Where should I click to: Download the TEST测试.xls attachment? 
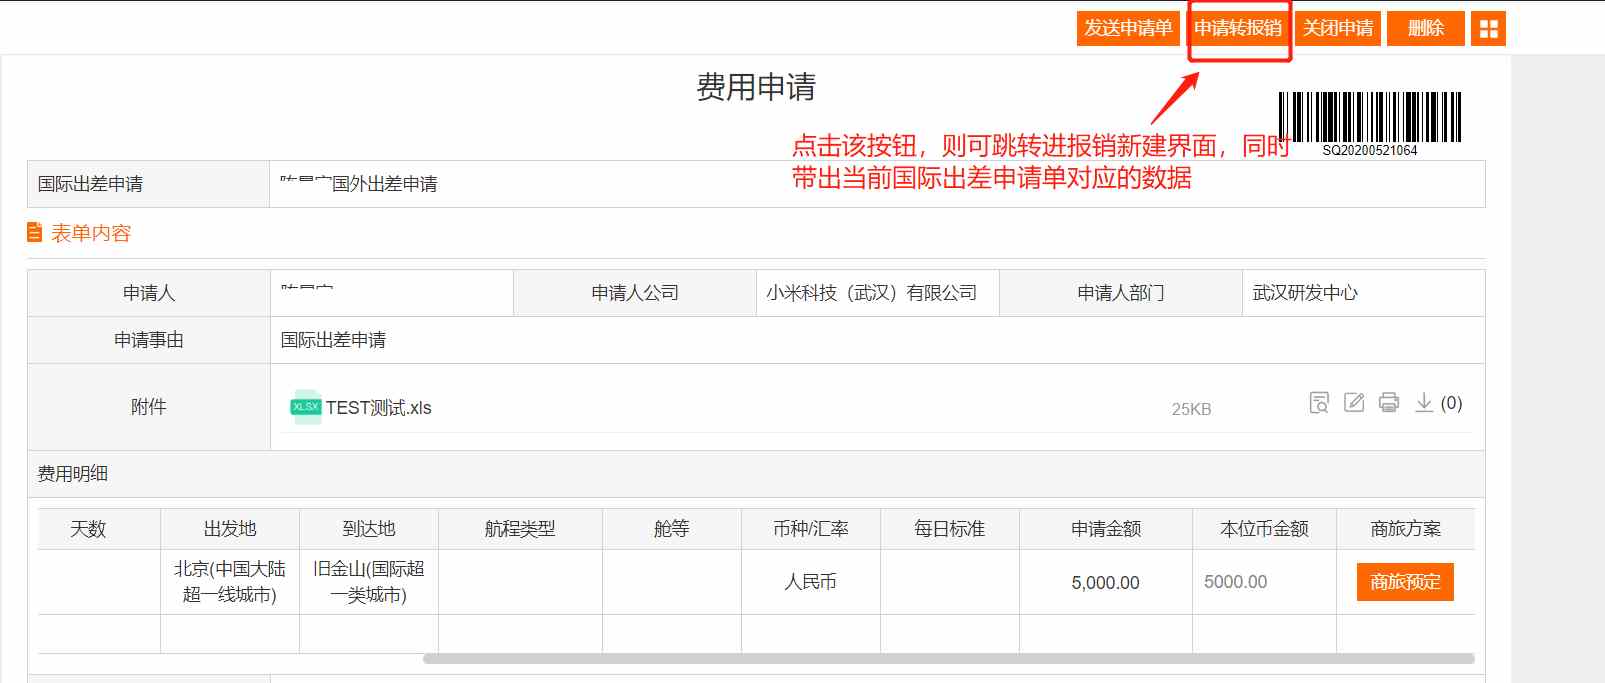1424,403
